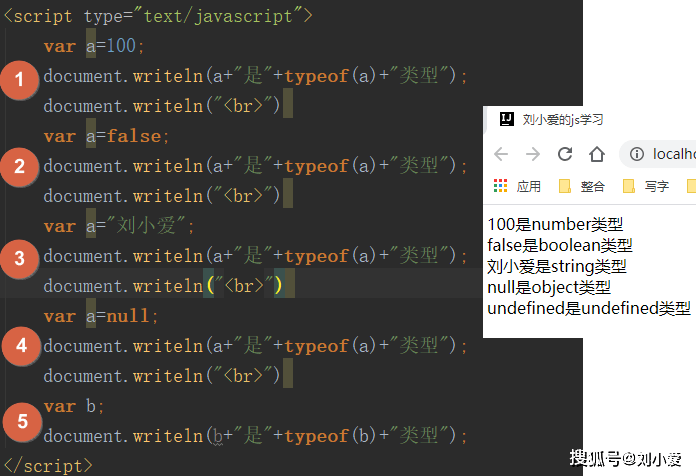Click the output line null是object类型
Viewport: 696px width, 476px height.
[549, 287]
